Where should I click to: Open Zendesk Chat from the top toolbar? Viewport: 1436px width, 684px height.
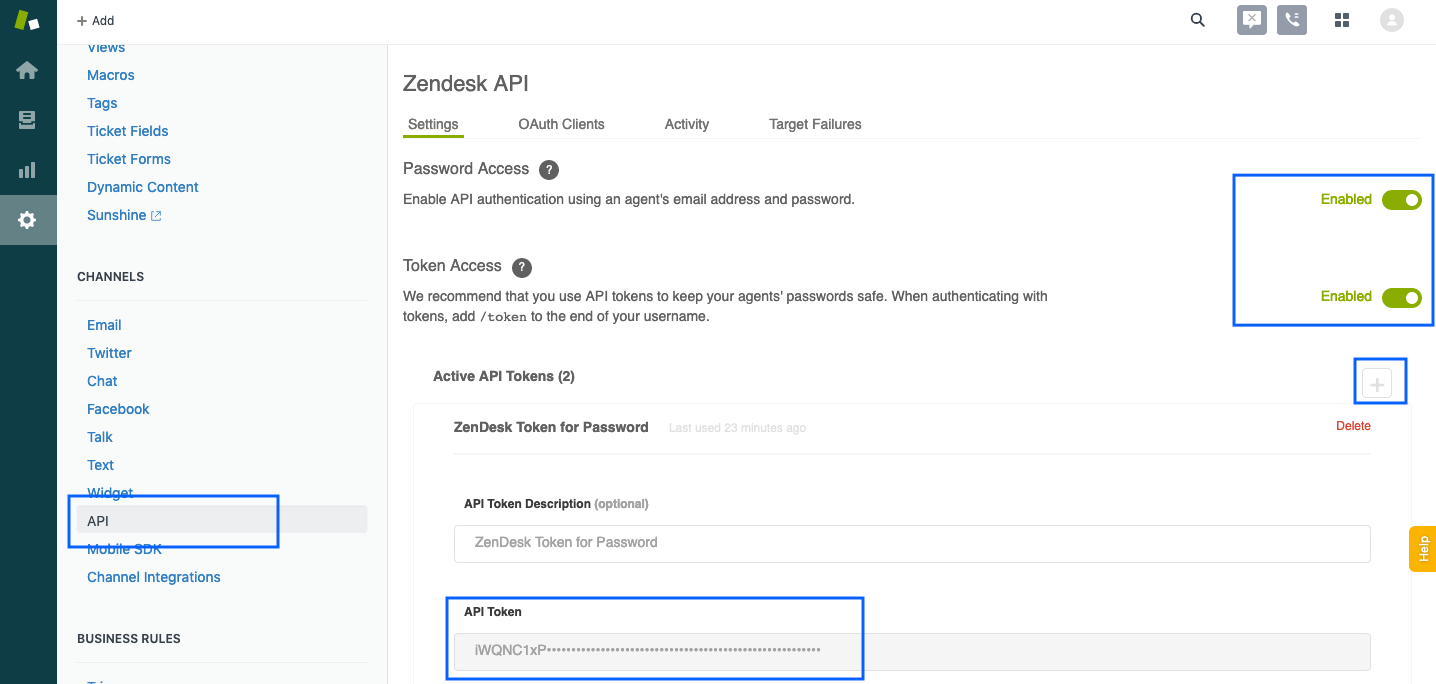[x=1251, y=19]
